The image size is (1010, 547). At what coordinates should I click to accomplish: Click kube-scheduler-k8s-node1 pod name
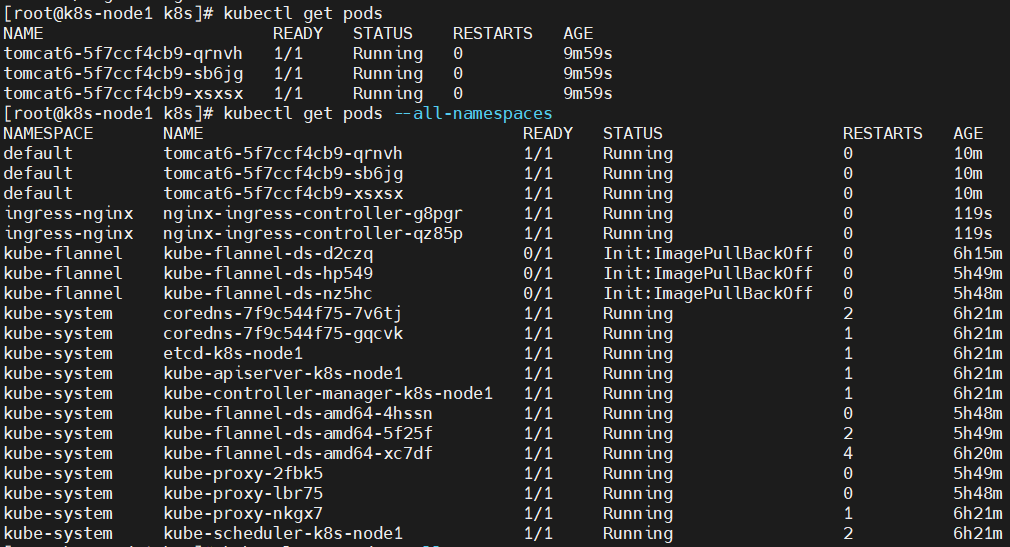point(283,533)
